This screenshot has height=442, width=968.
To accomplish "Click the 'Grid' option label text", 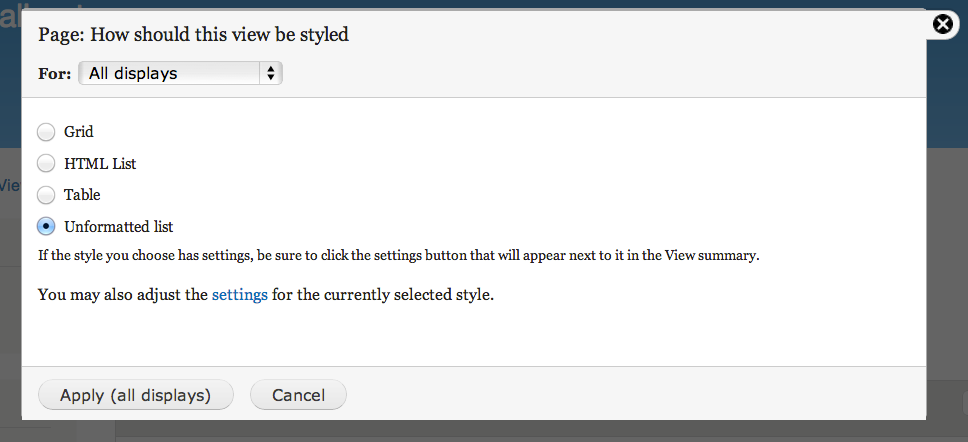I will tap(78, 131).
